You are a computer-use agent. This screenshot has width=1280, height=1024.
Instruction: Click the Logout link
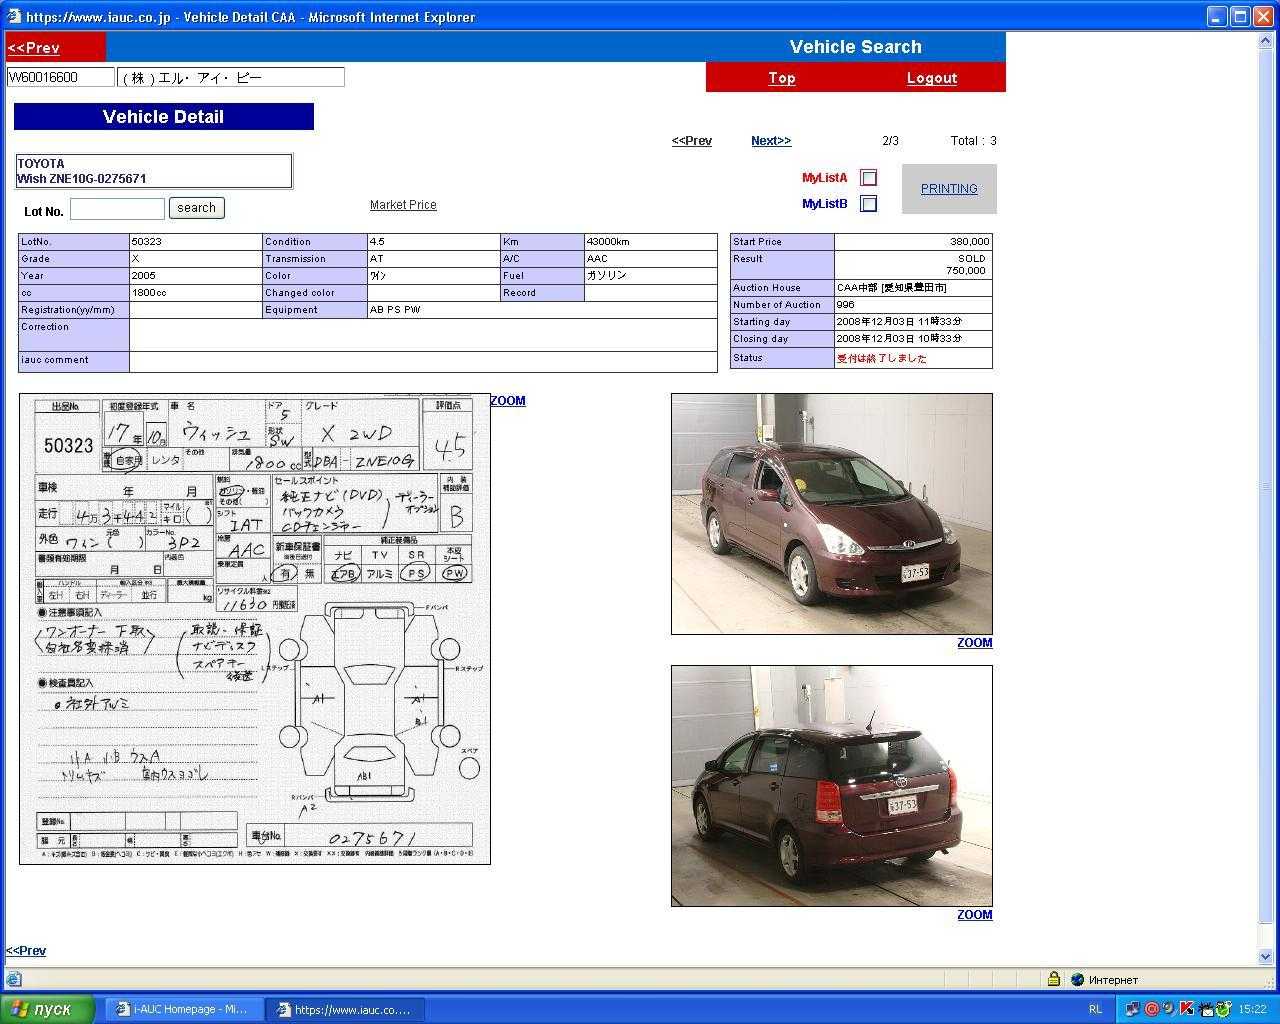932,78
